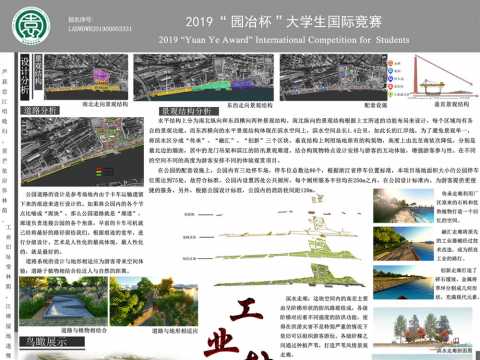Click the title "2019 园冶杯 大学生国际竞赛"
The width and height of the screenshot is (480, 360).
pyautogui.click(x=284, y=22)
